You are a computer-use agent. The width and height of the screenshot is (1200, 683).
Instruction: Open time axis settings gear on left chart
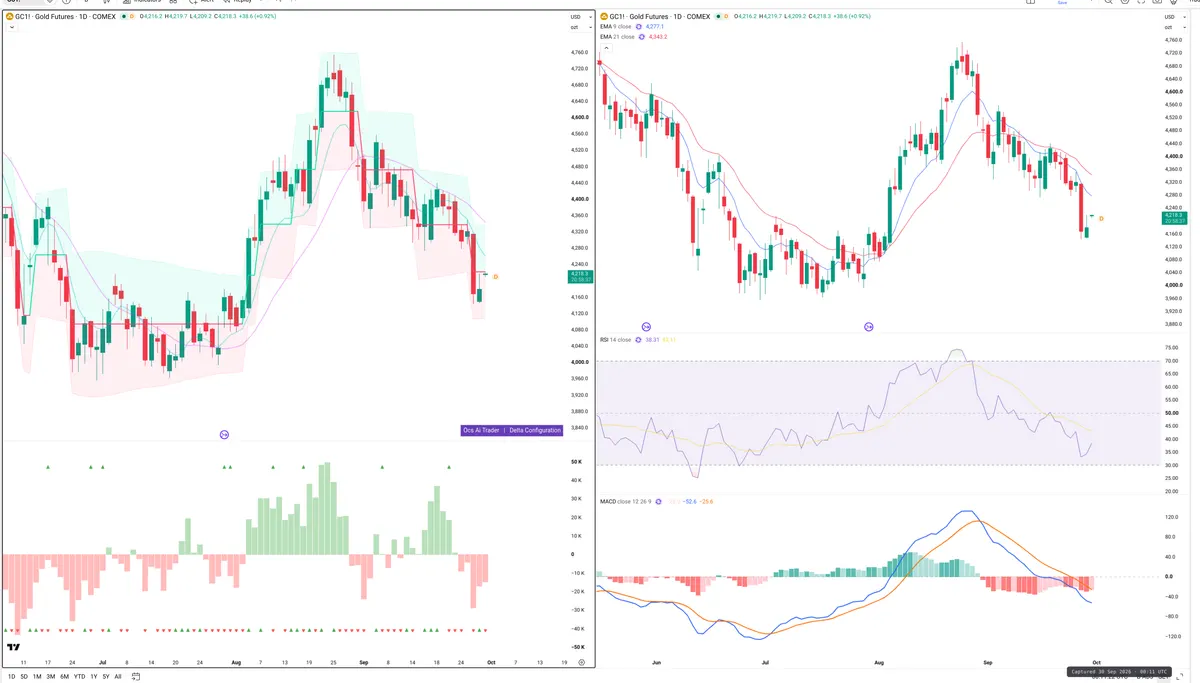tap(581, 662)
